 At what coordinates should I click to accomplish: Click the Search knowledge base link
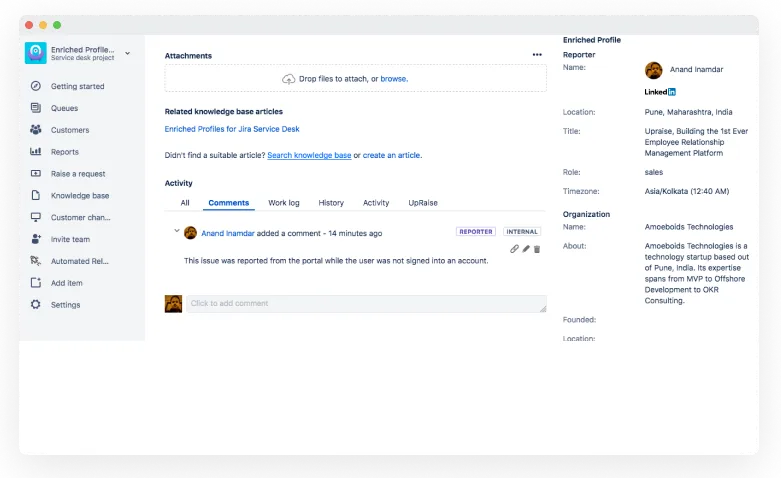[x=309, y=155]
